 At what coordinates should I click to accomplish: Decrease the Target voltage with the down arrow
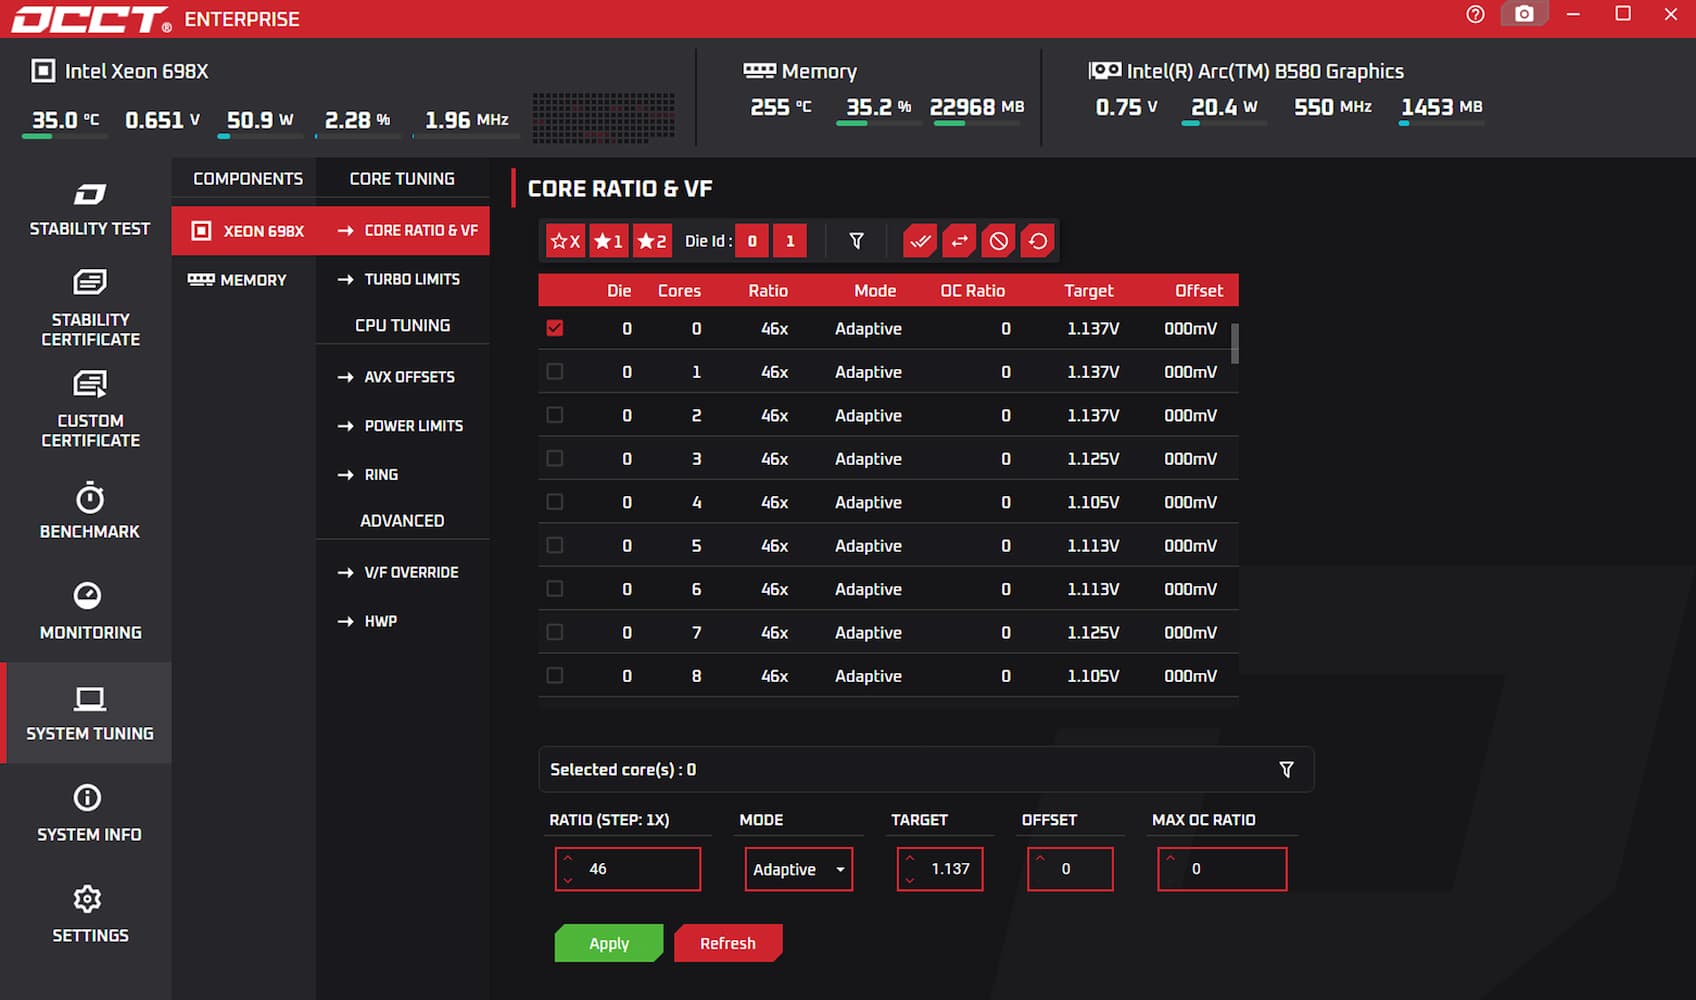[910, 880]
